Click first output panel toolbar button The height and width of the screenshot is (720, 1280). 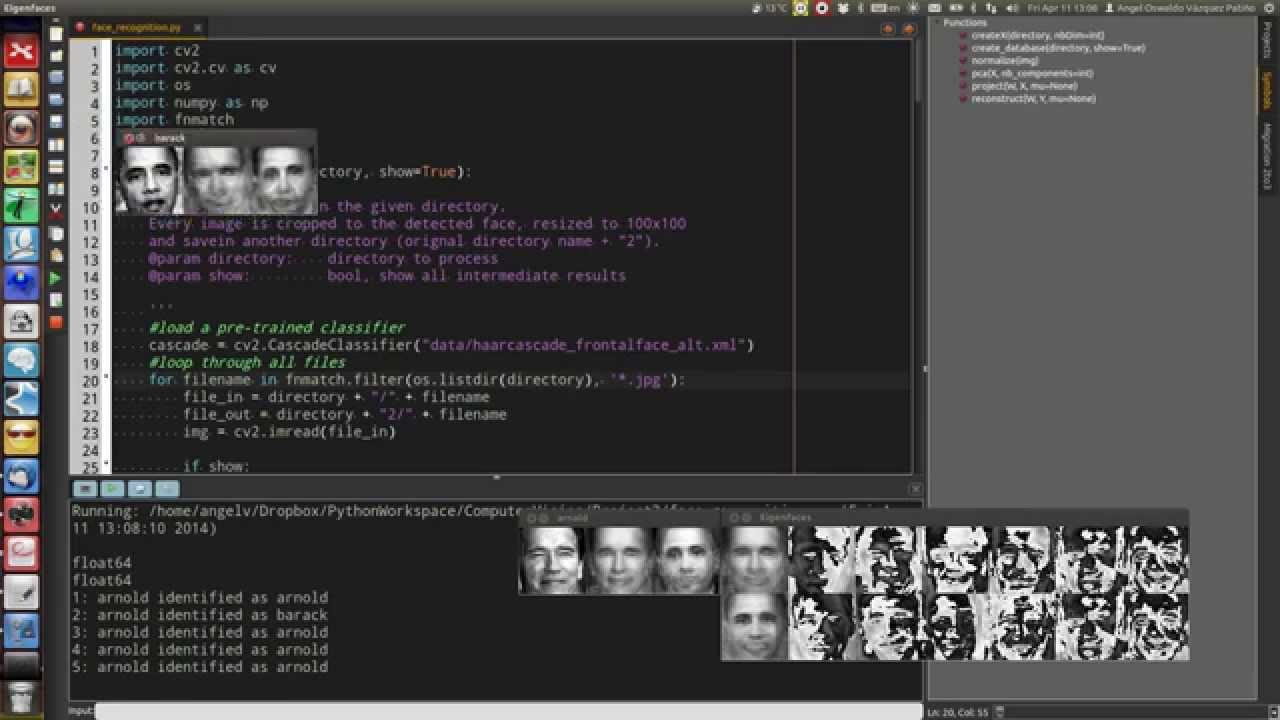click(86, 489)
